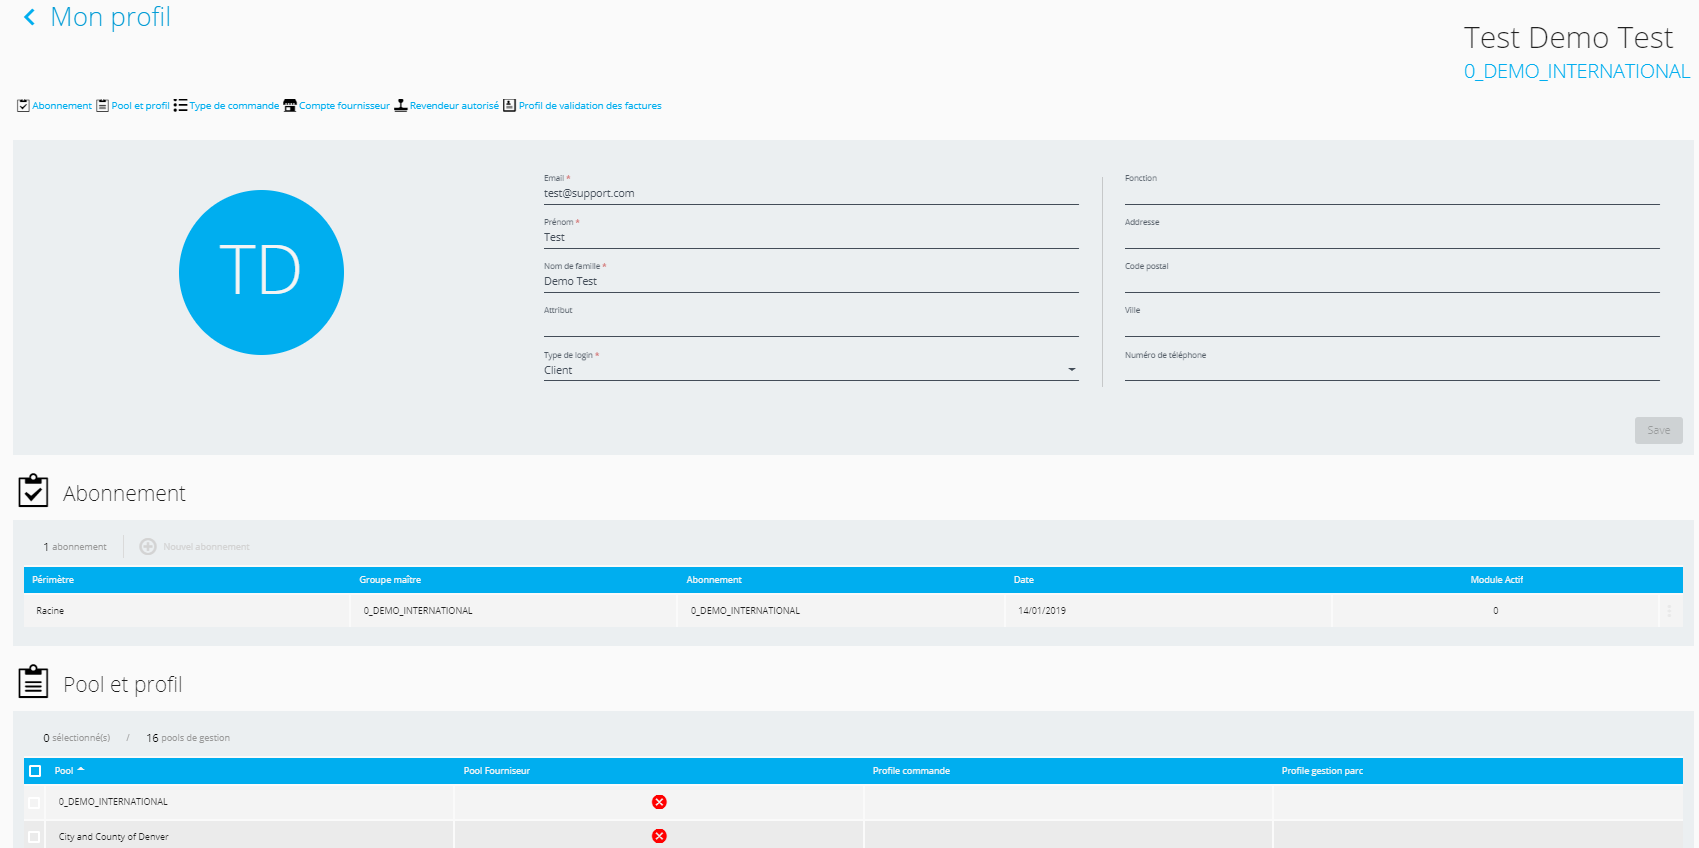Sort by the Pool column header
Viewport: 1699px width, 848px height.
tap(69, 771)
